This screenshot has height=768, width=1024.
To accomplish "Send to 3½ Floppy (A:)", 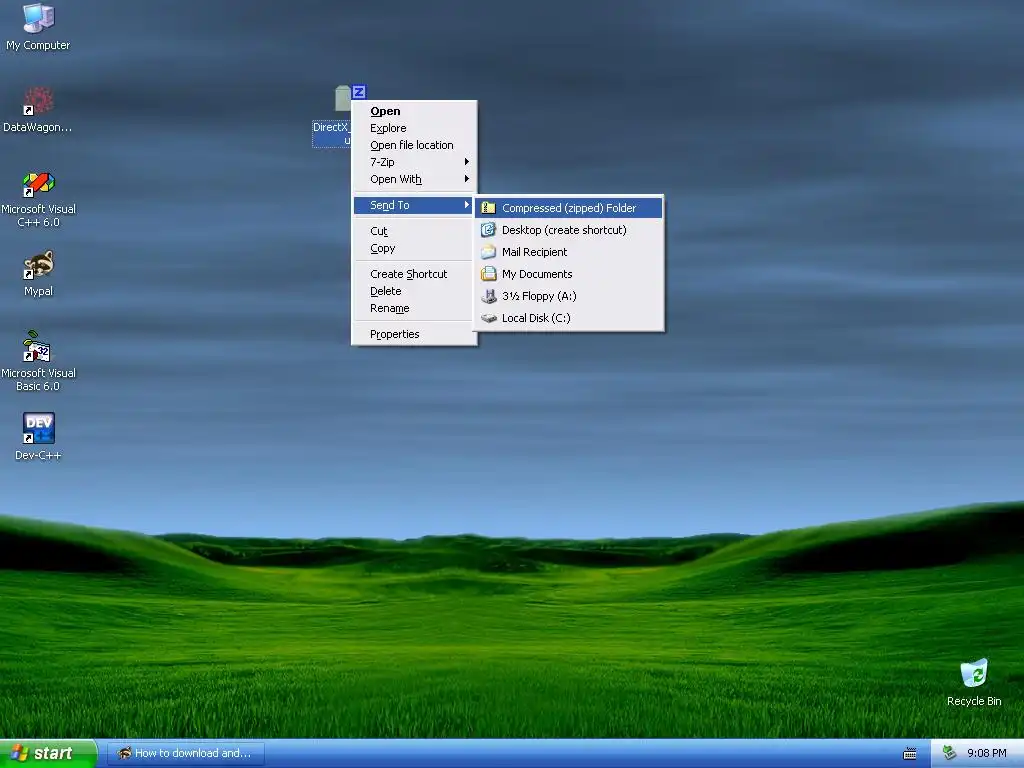I will point(569,296).
